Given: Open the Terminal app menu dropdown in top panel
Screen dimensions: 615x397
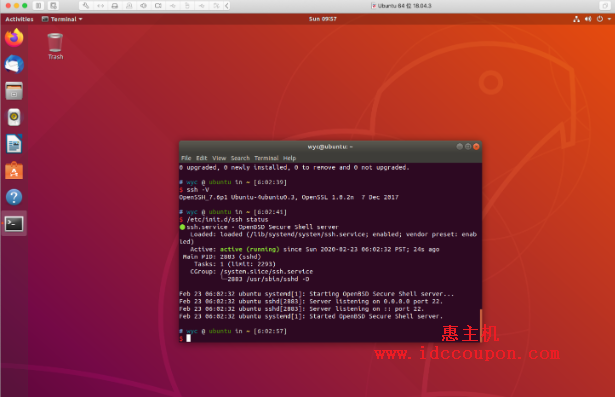Looking at the screenshot, I should click(62, 19).
